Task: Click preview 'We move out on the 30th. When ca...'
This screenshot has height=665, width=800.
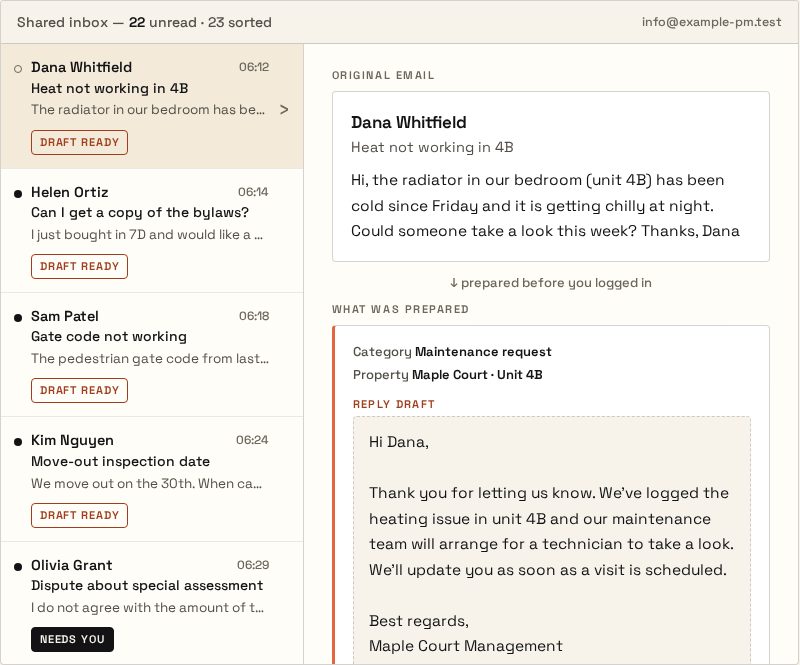Action: (146, 483)
